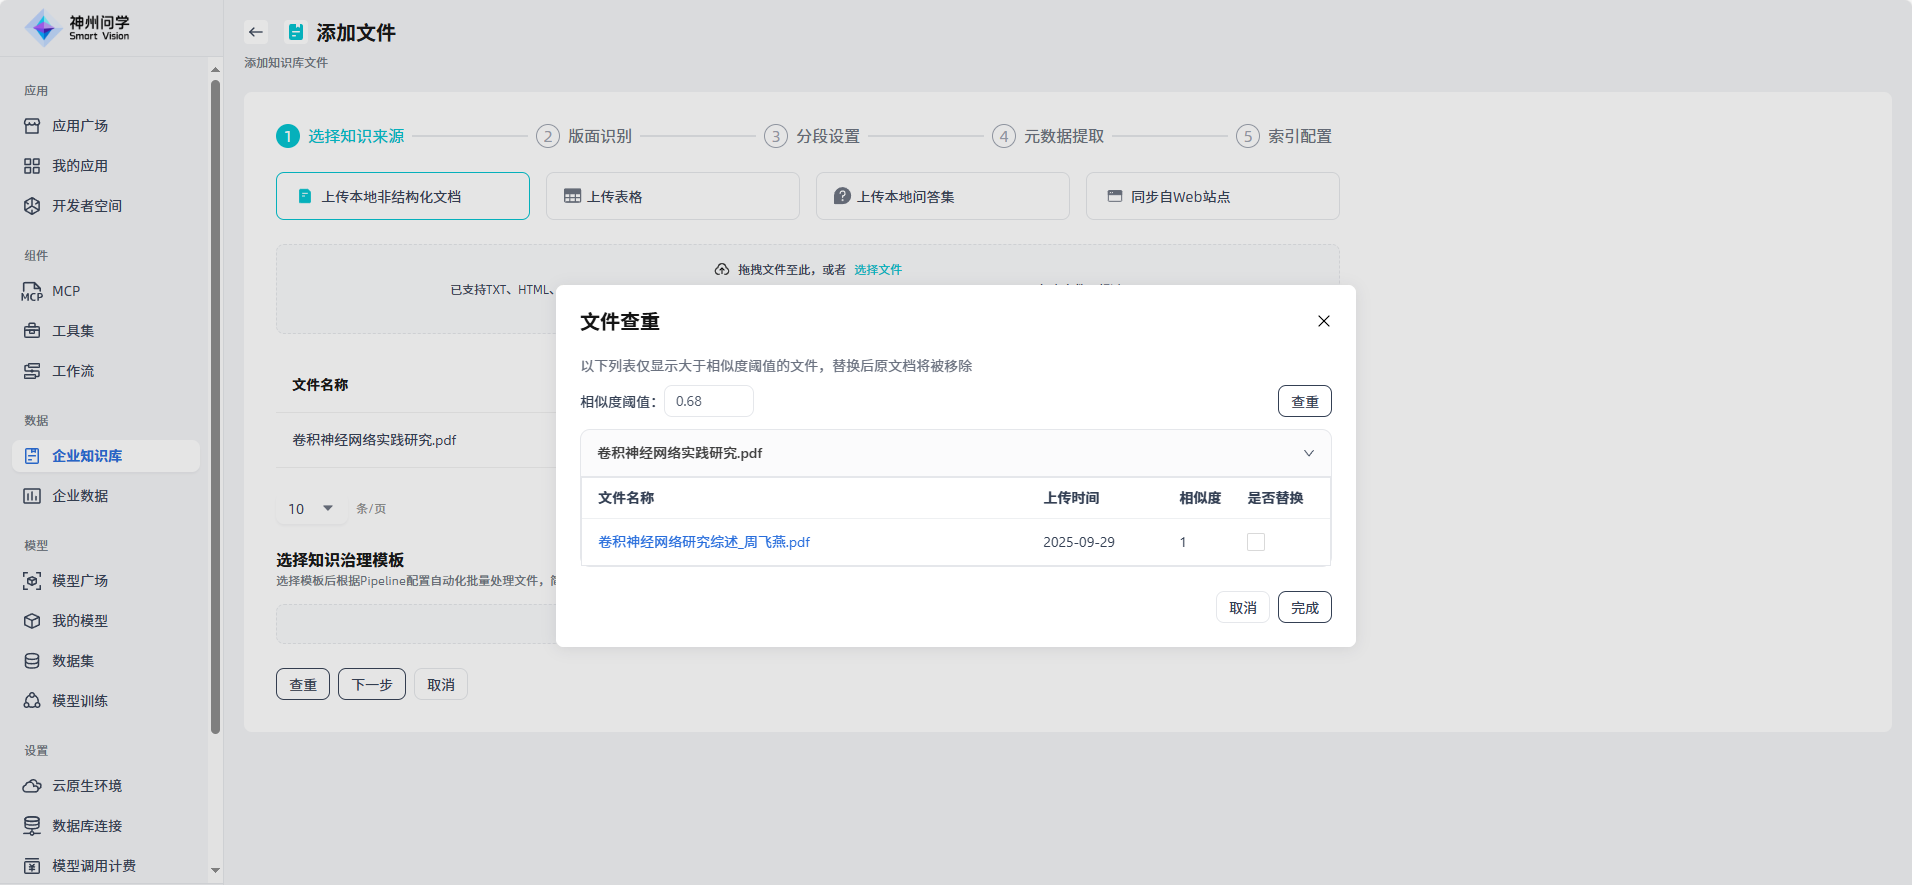Go to 工具集 in the sidebar
The height and width of the screenshot is (885, 1912).
[73, 331]
